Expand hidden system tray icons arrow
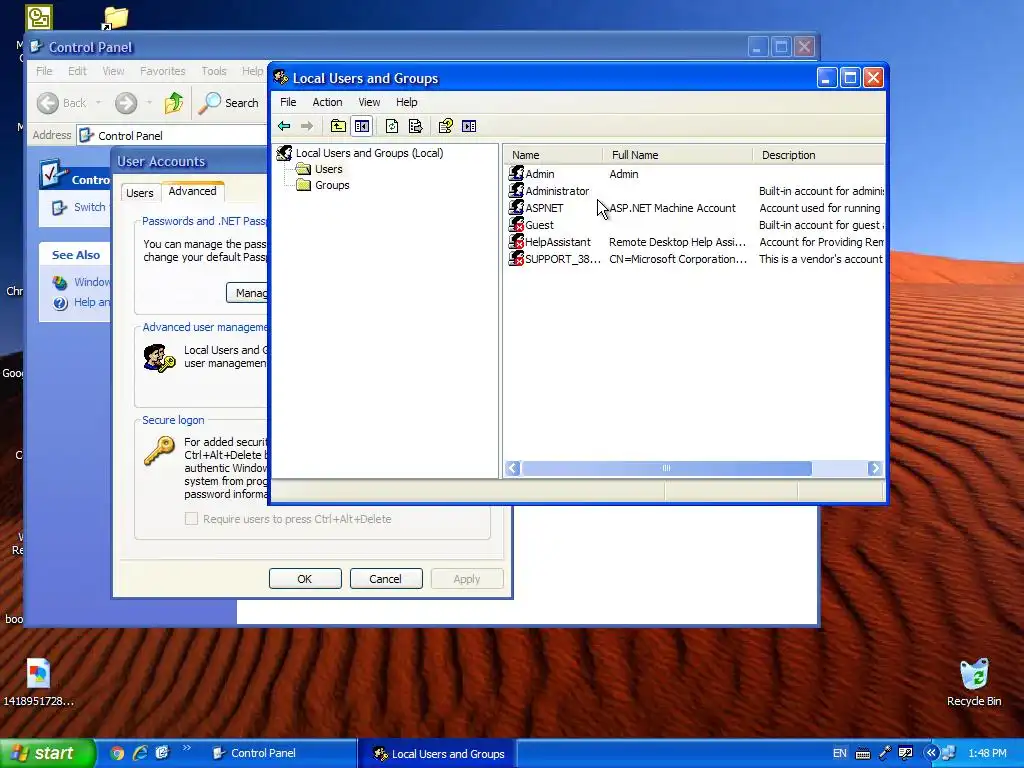1024x768 pixels. coord(931,753)
